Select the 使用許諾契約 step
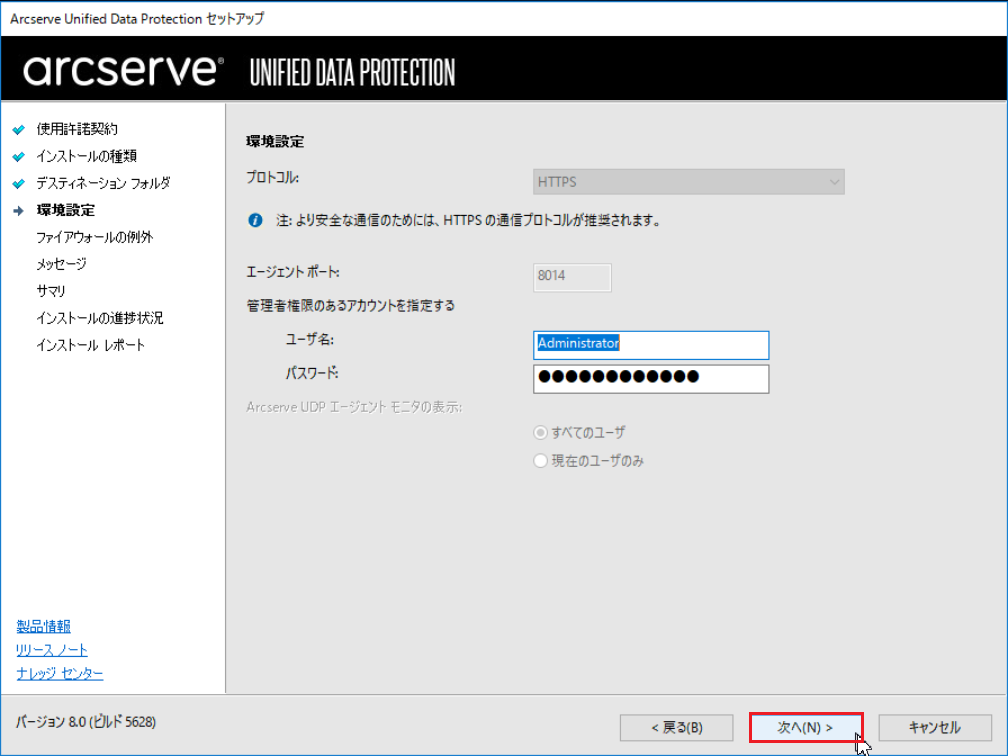 77,129
